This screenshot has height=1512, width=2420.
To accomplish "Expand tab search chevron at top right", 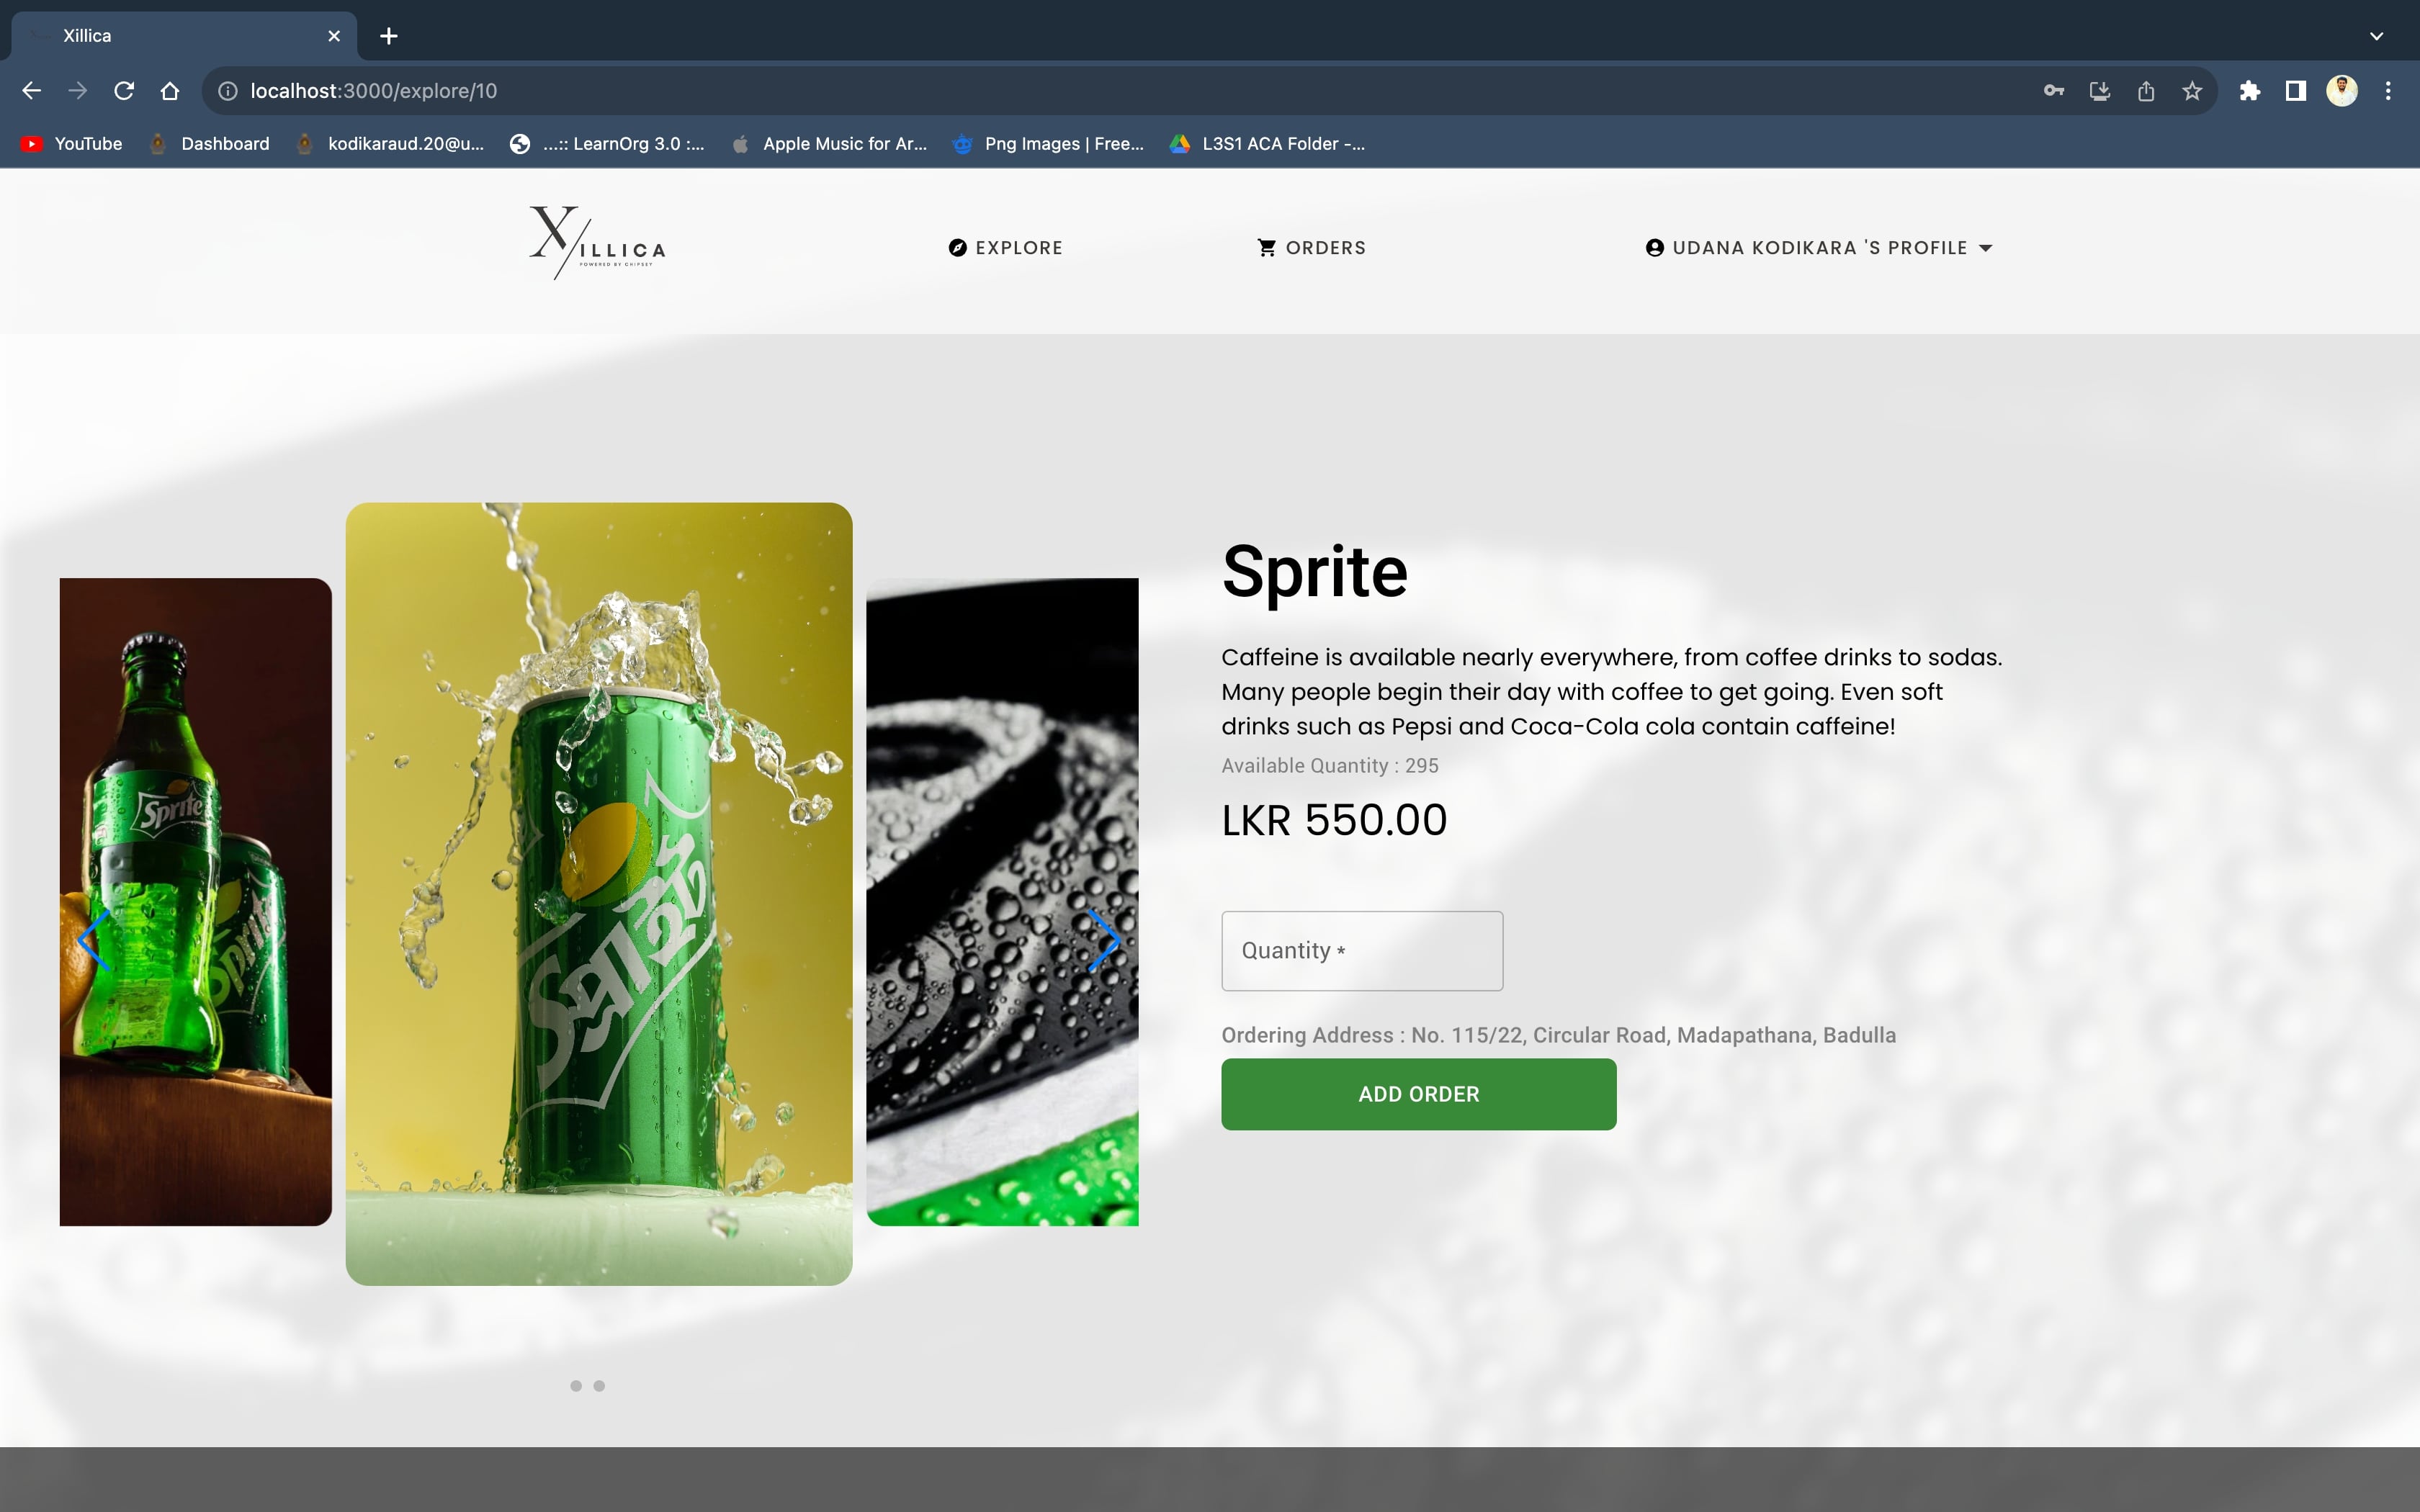I will pos(2377,36).
